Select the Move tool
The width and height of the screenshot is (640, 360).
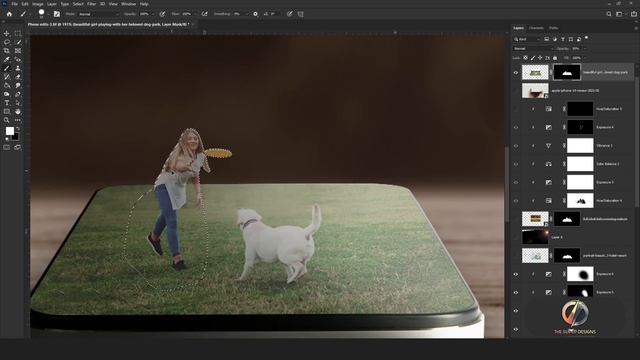click(7, 33)
